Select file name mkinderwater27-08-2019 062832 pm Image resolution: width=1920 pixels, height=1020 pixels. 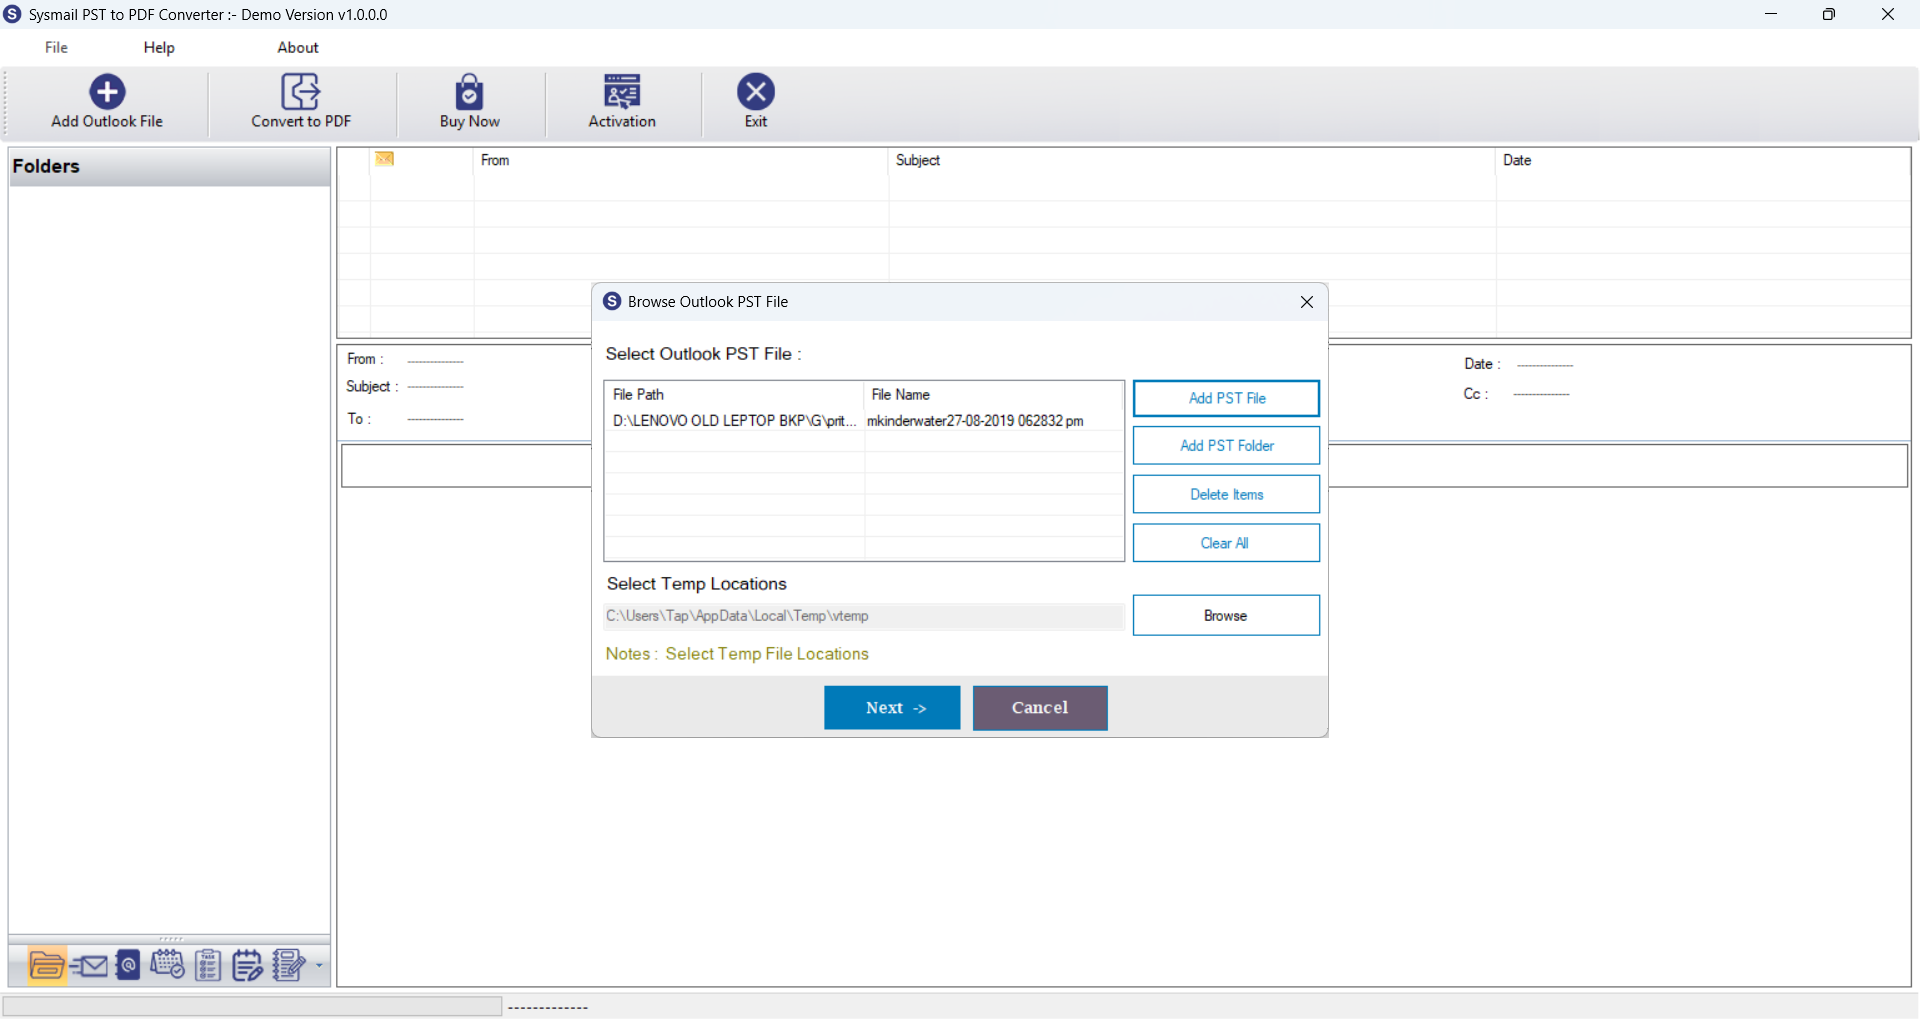975,421
